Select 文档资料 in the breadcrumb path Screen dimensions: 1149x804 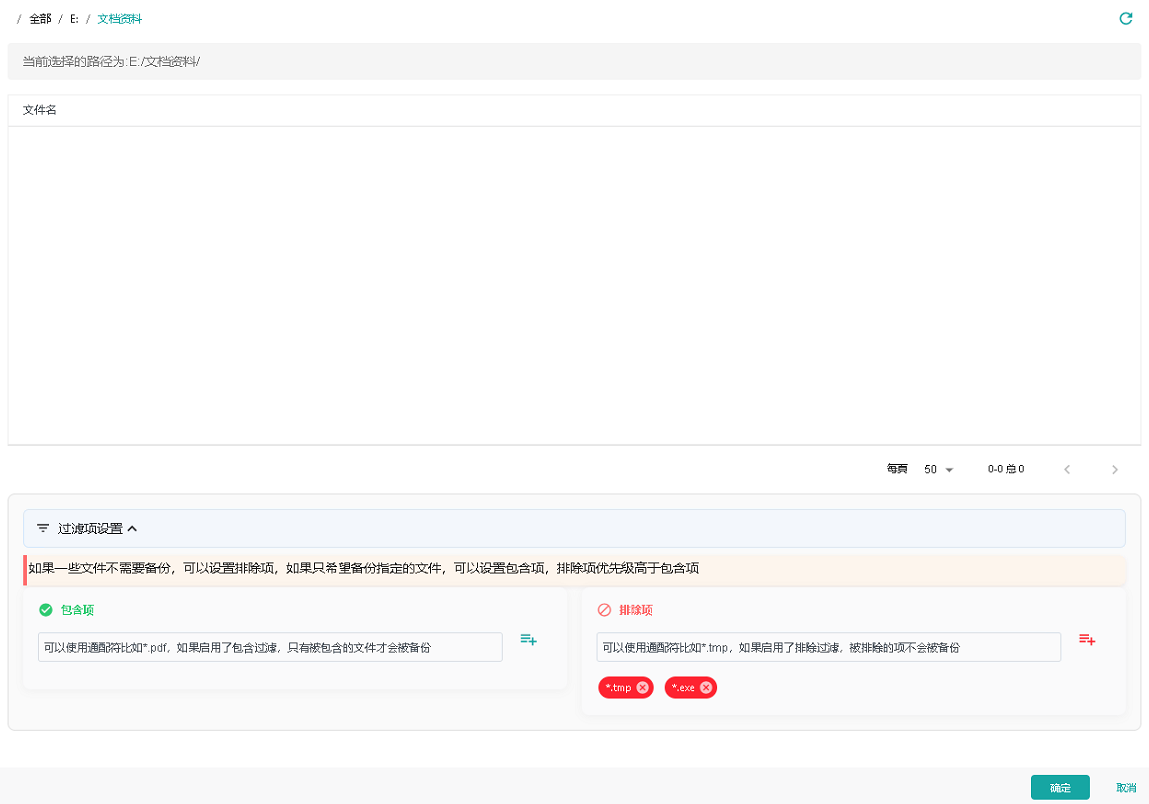119,19
